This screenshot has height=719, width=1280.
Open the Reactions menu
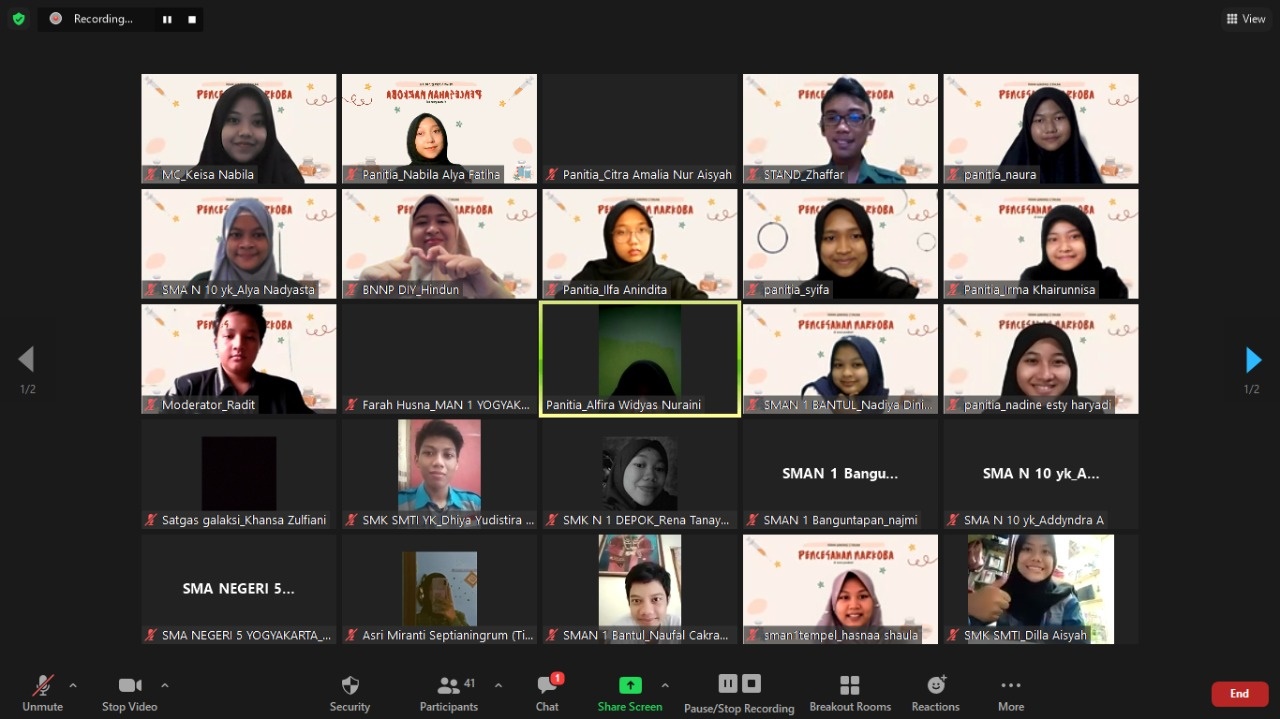935,693
